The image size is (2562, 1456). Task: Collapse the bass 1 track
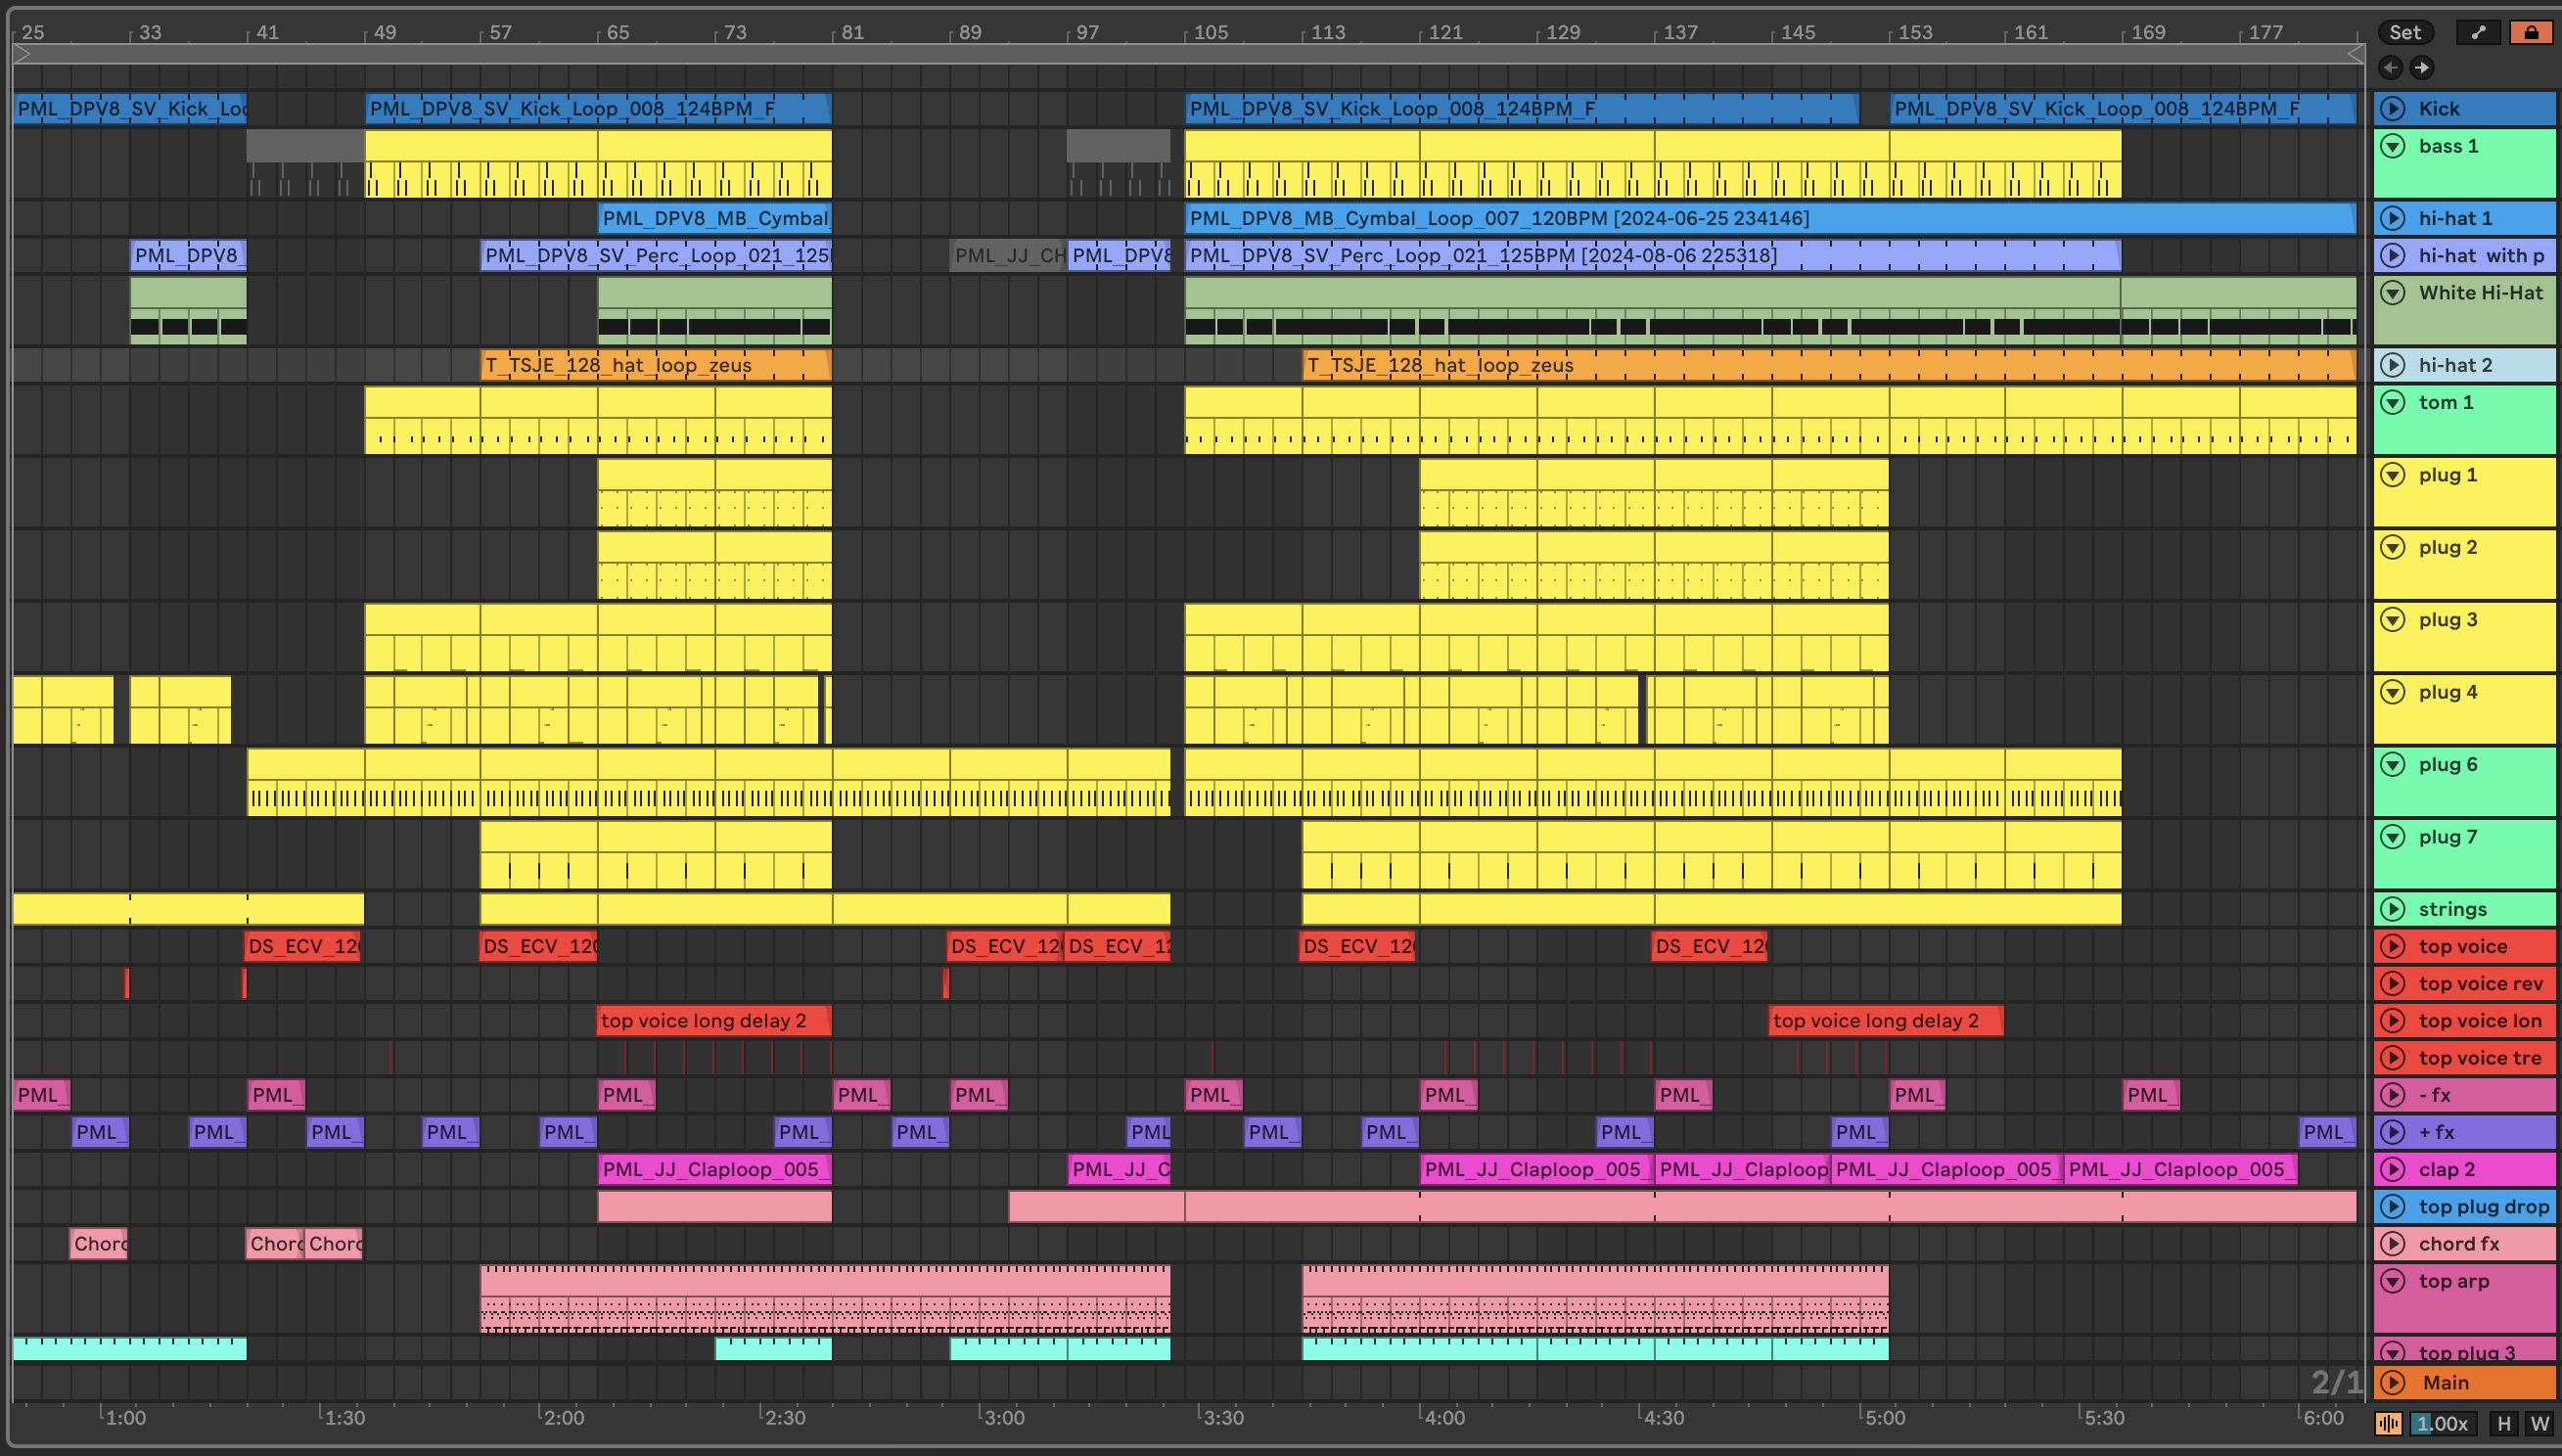[x=2392, y=146]
